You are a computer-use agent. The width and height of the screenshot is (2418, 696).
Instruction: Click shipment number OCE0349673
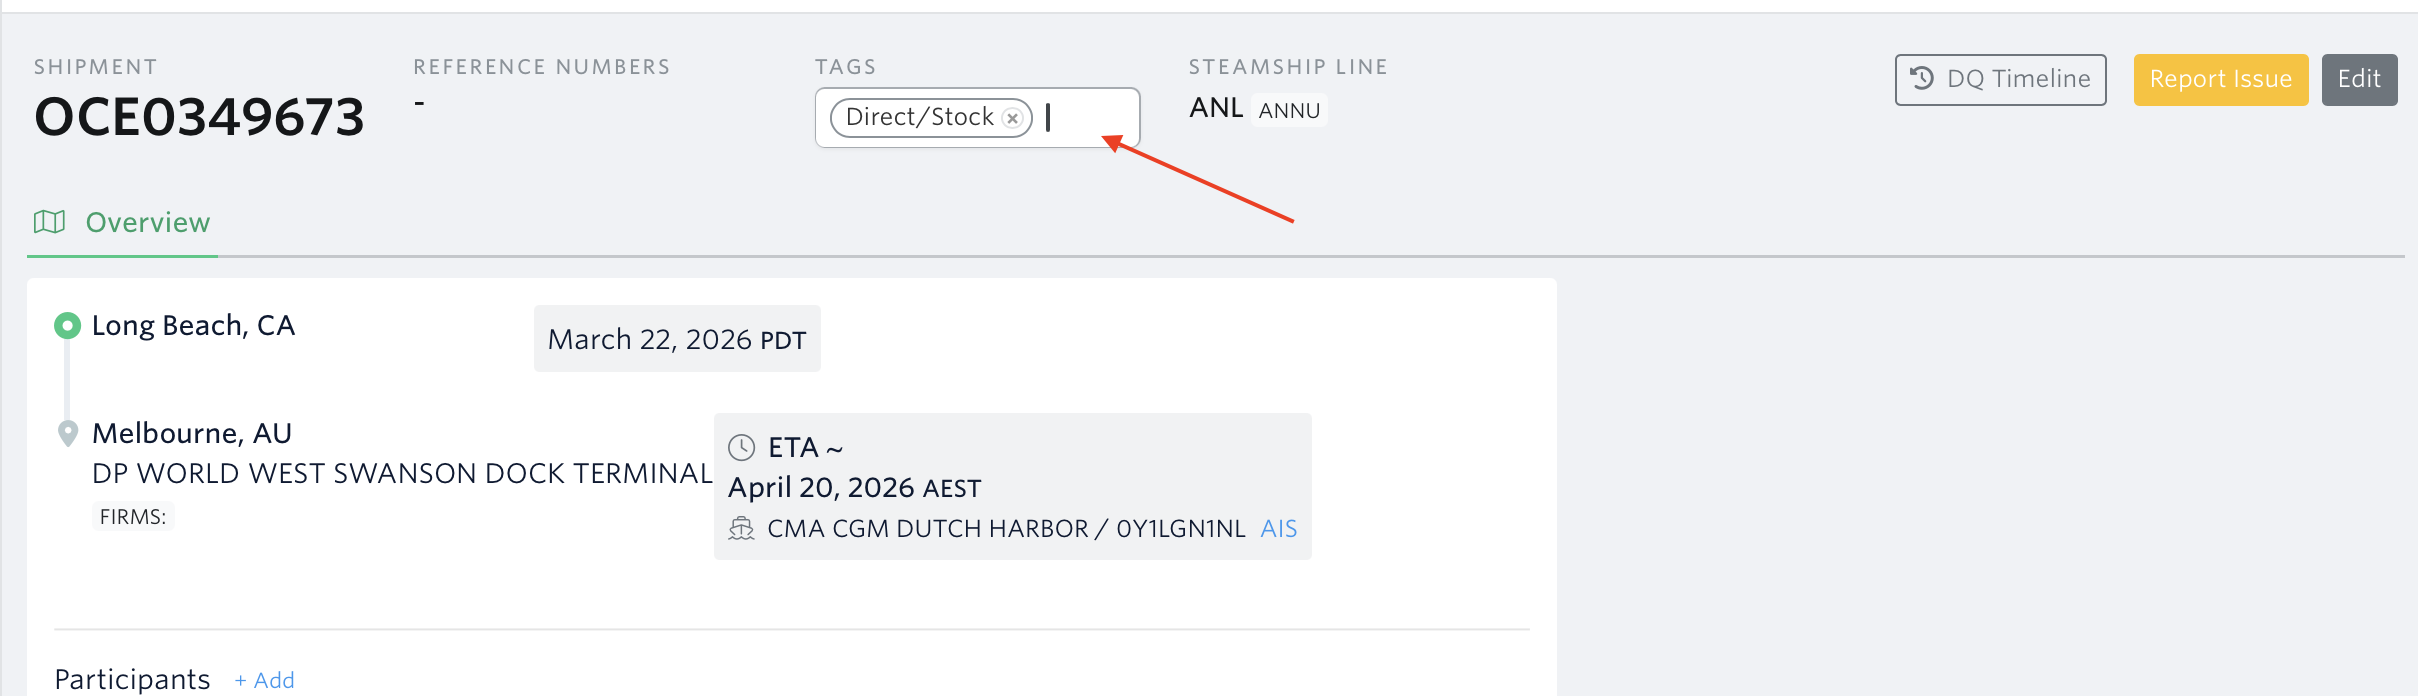(199, 117)
